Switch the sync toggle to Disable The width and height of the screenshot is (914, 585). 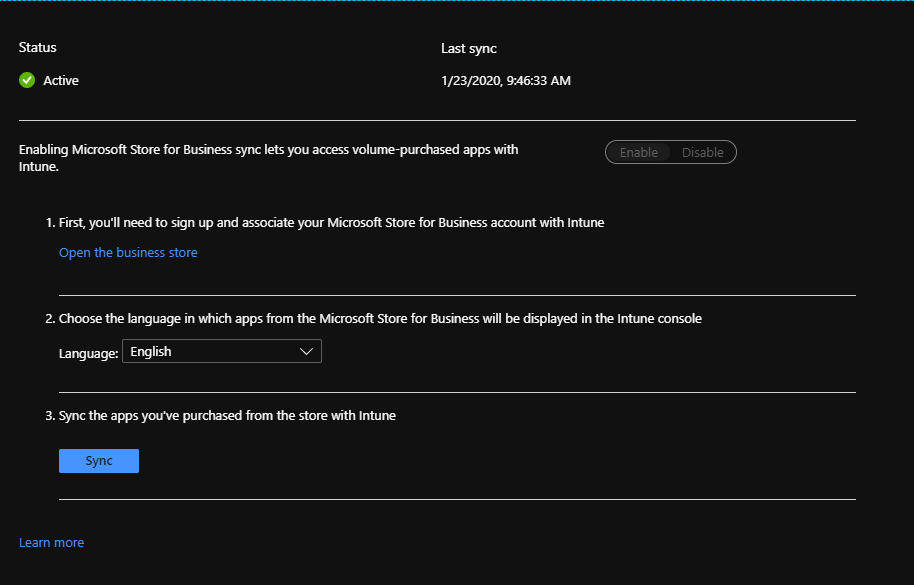point(702,152)
